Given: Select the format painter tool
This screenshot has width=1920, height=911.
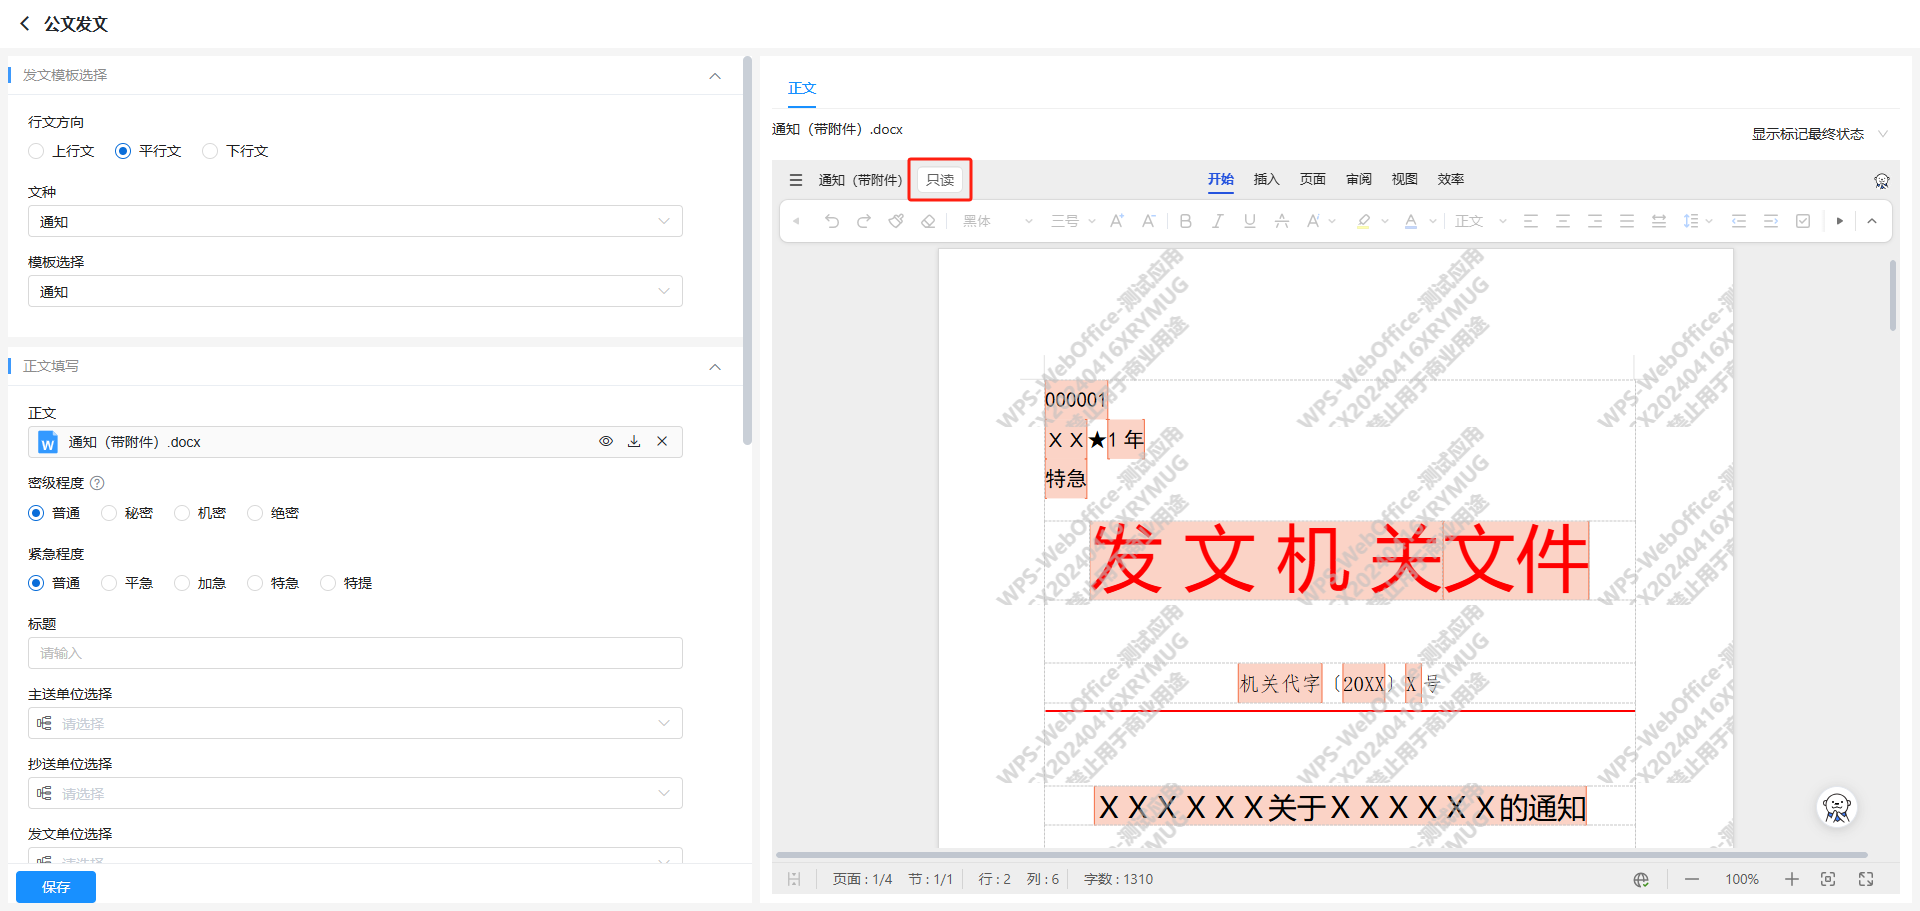Looking at the screenshot, I should tap(896, 221).
